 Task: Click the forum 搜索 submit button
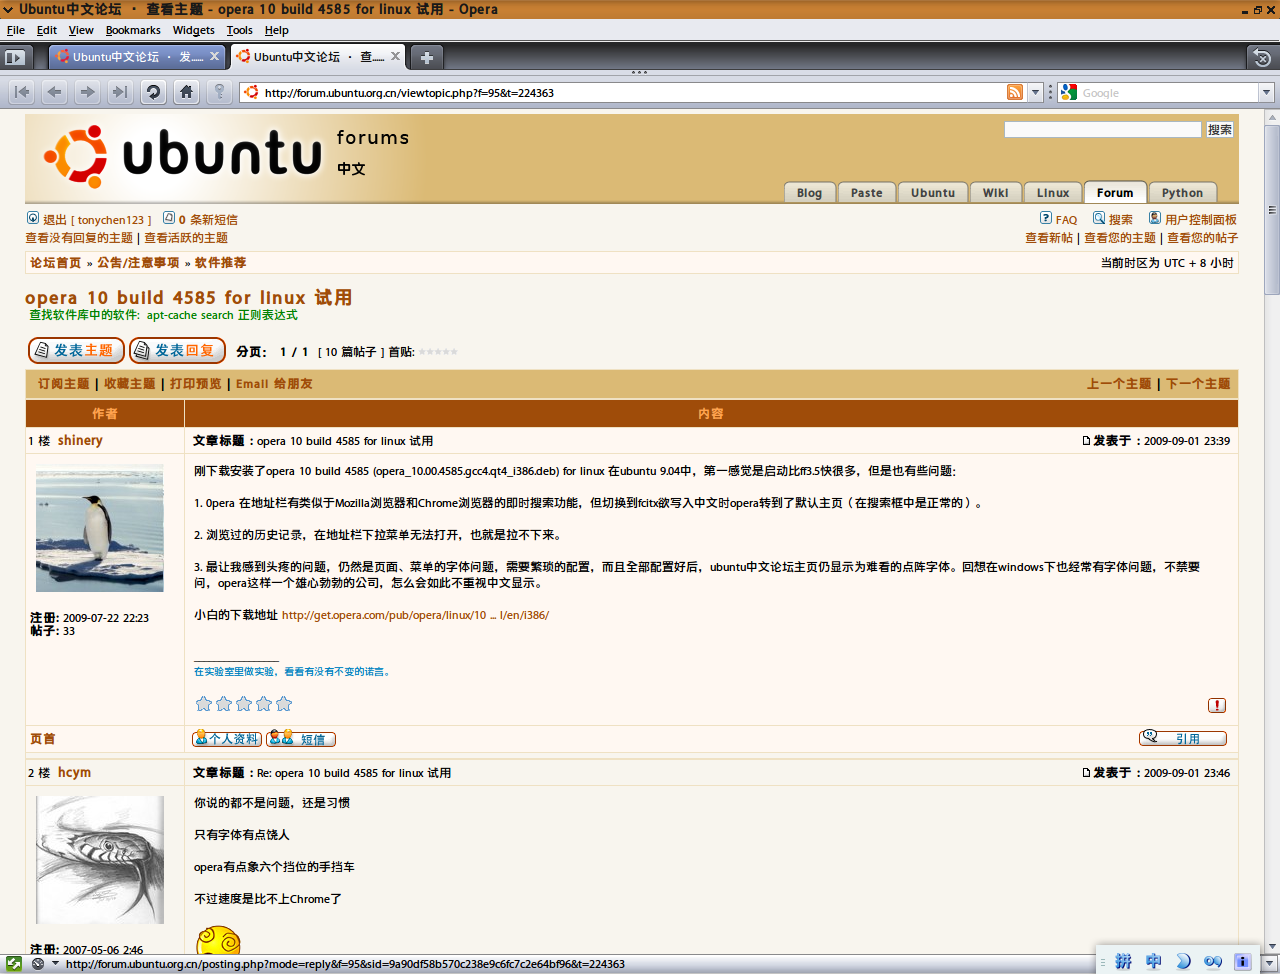[x=1220, y=130]
